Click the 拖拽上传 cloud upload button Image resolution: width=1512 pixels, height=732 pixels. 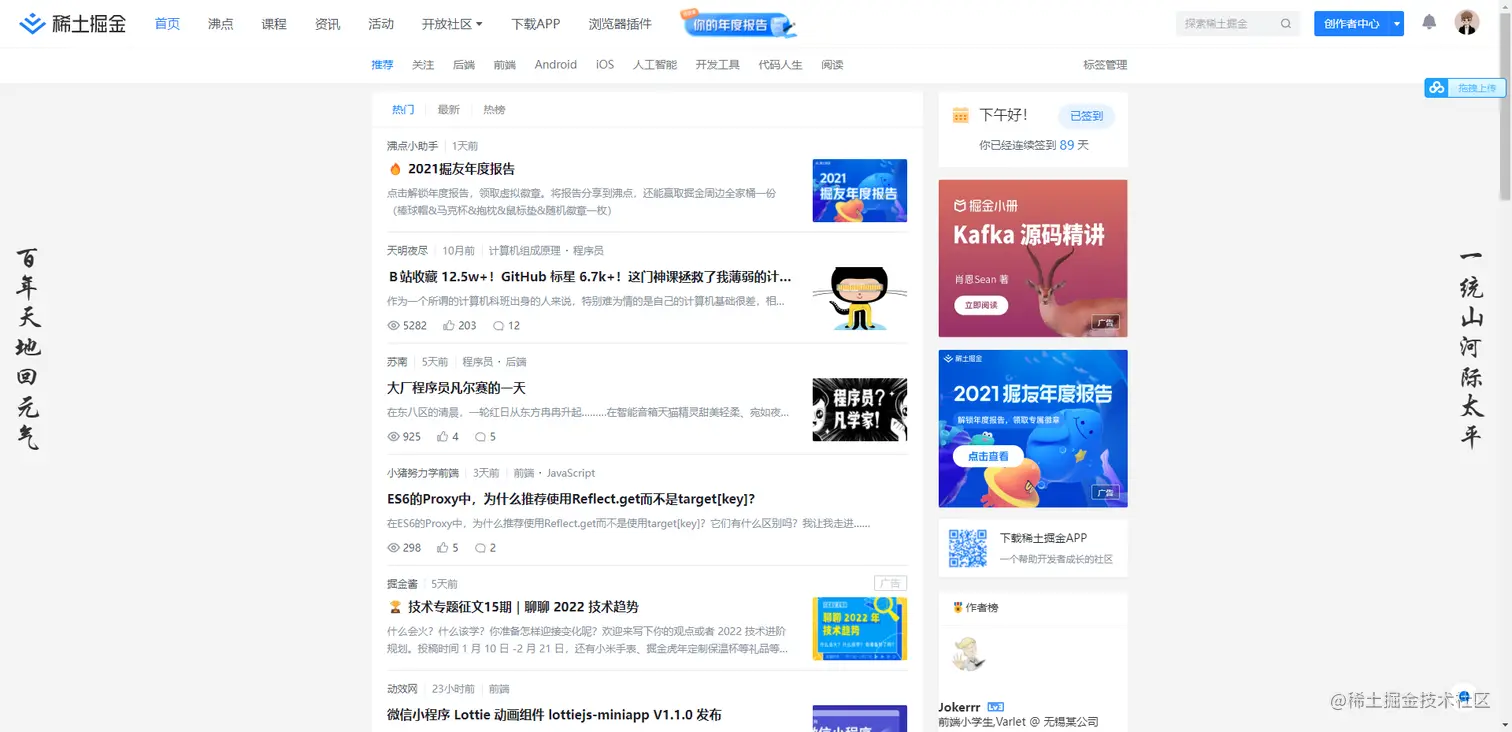point(1464,88)
